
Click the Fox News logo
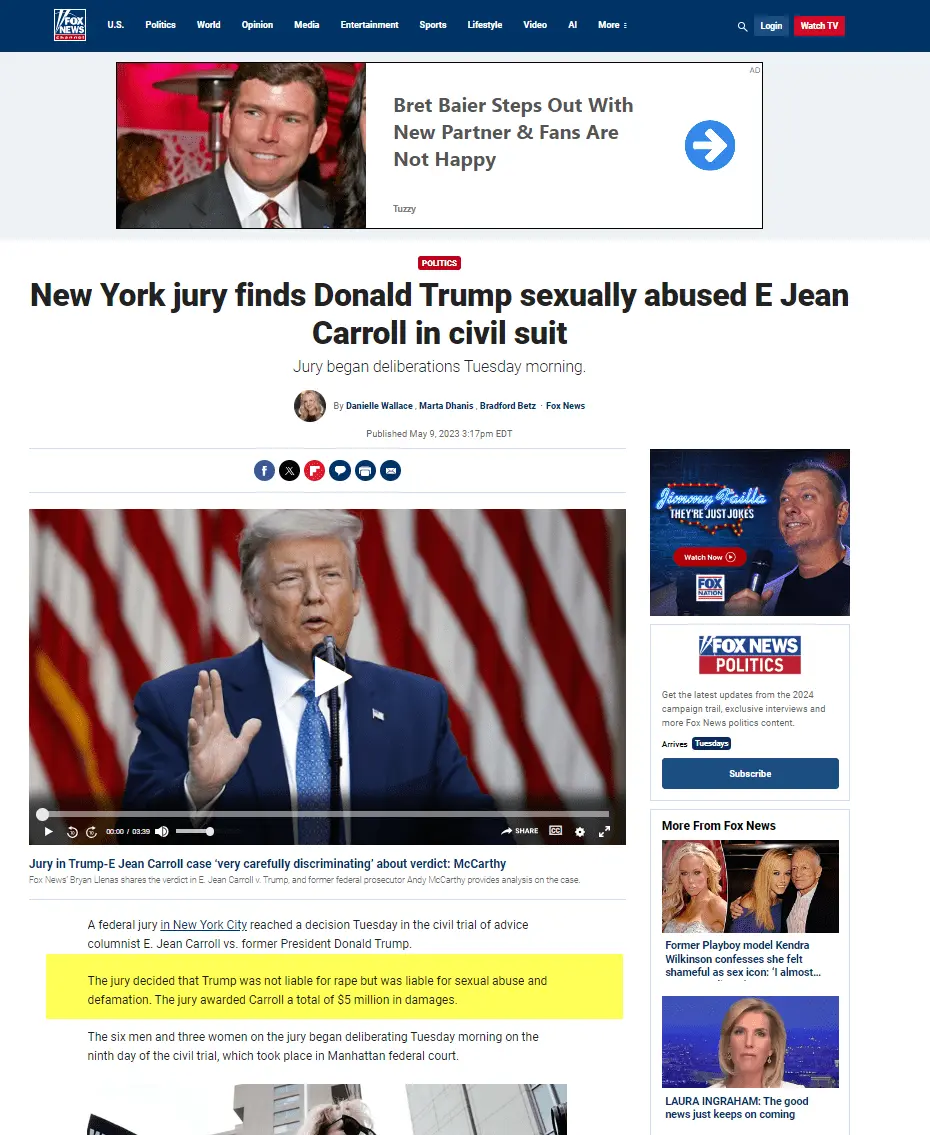[x=70, y=25]
